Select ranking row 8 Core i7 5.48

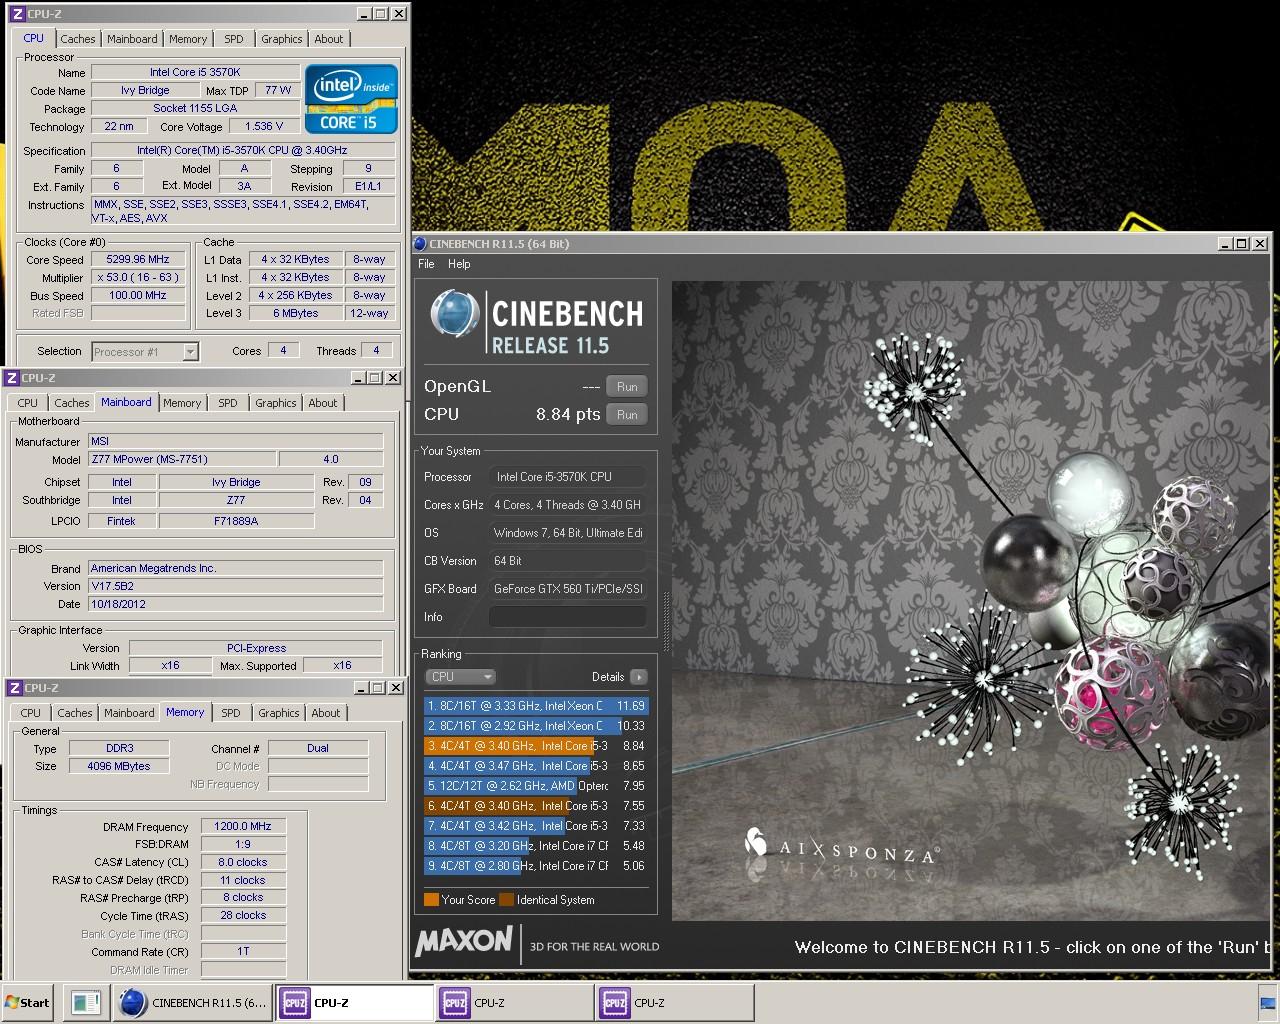[x=536, y=846]
